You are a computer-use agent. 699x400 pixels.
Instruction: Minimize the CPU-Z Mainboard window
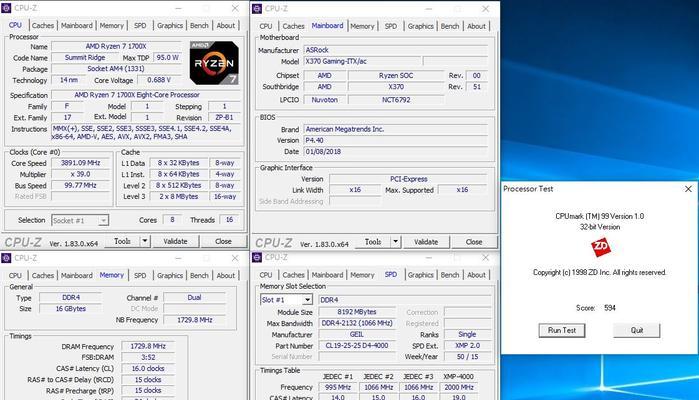428,8
